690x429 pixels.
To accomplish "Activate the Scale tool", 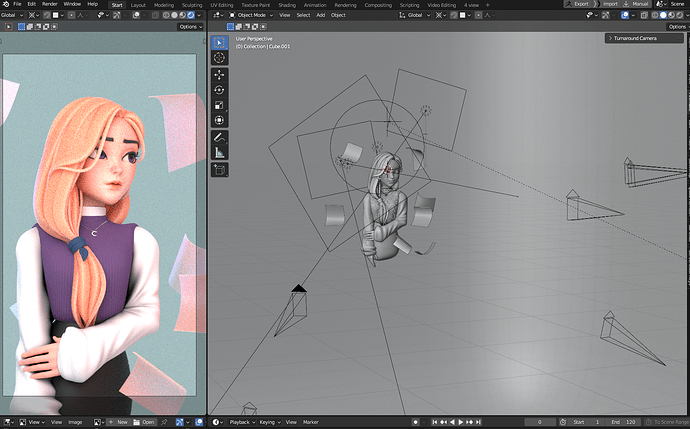I will coord(219,105).
